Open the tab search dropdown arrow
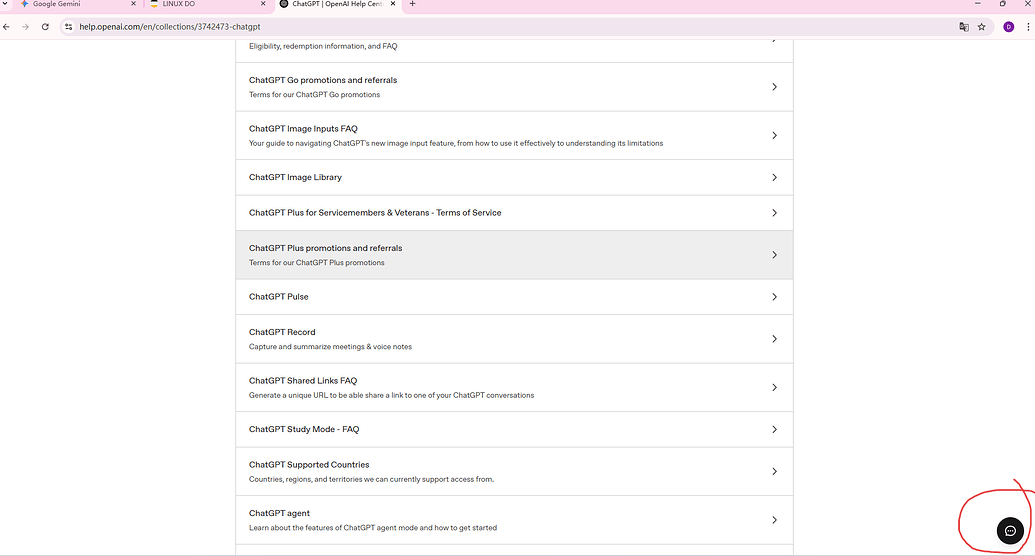Image resolution: width=1035 pixels, height=556 pixels. click(6, 4)
